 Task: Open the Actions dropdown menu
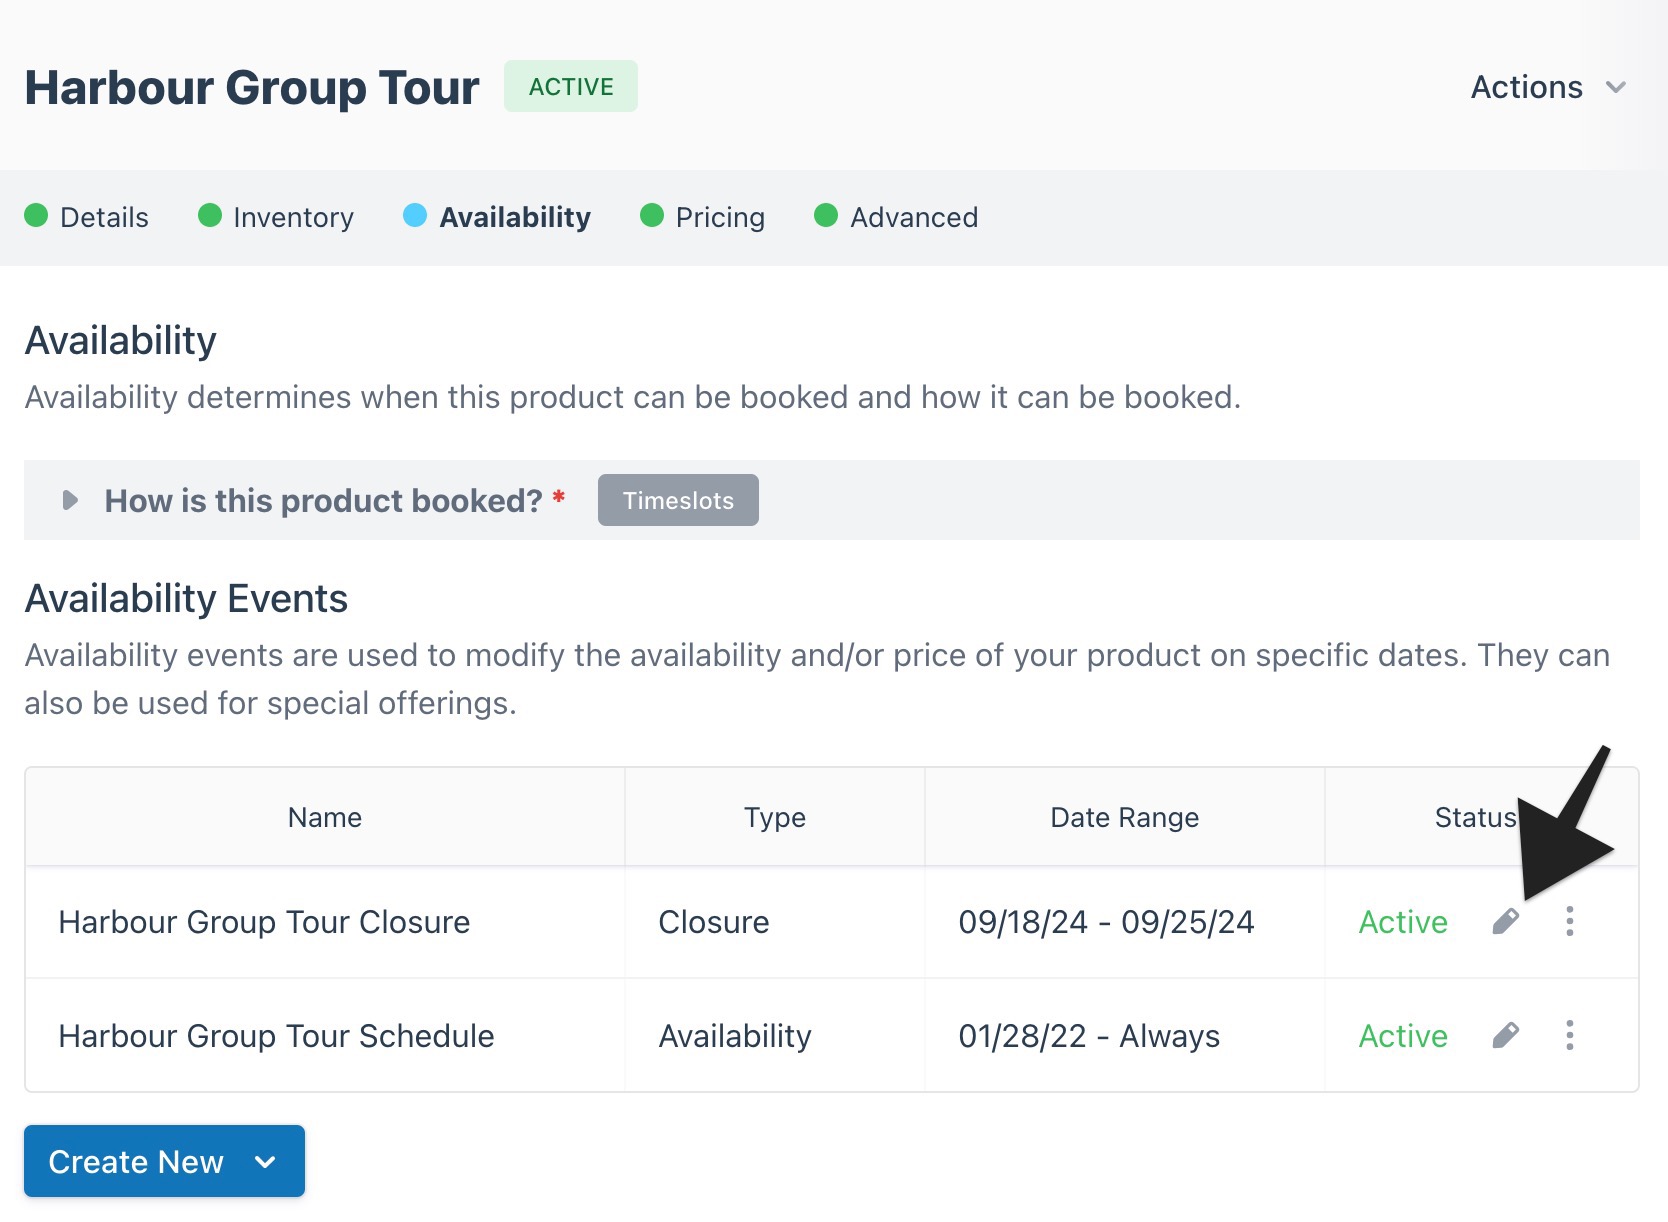tap(1548, 87)
